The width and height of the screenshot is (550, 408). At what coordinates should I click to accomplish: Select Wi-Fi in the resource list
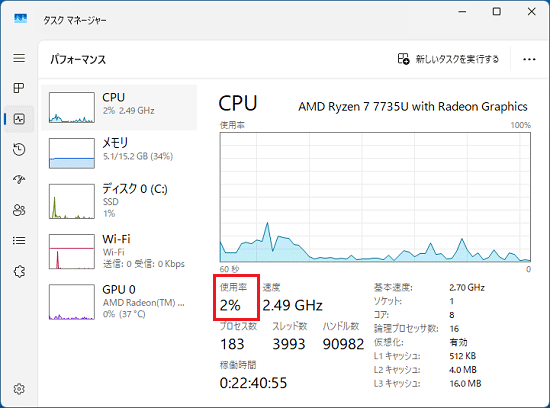[x=119, y=252]
